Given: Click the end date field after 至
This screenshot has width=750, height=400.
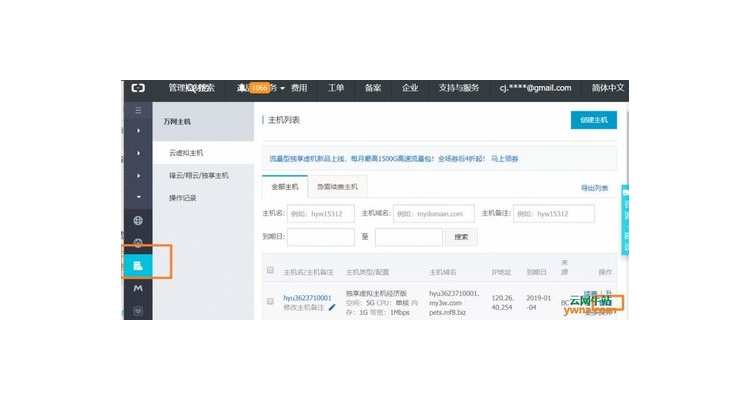Looking at the screenshot, I should [x=408, y=237].
